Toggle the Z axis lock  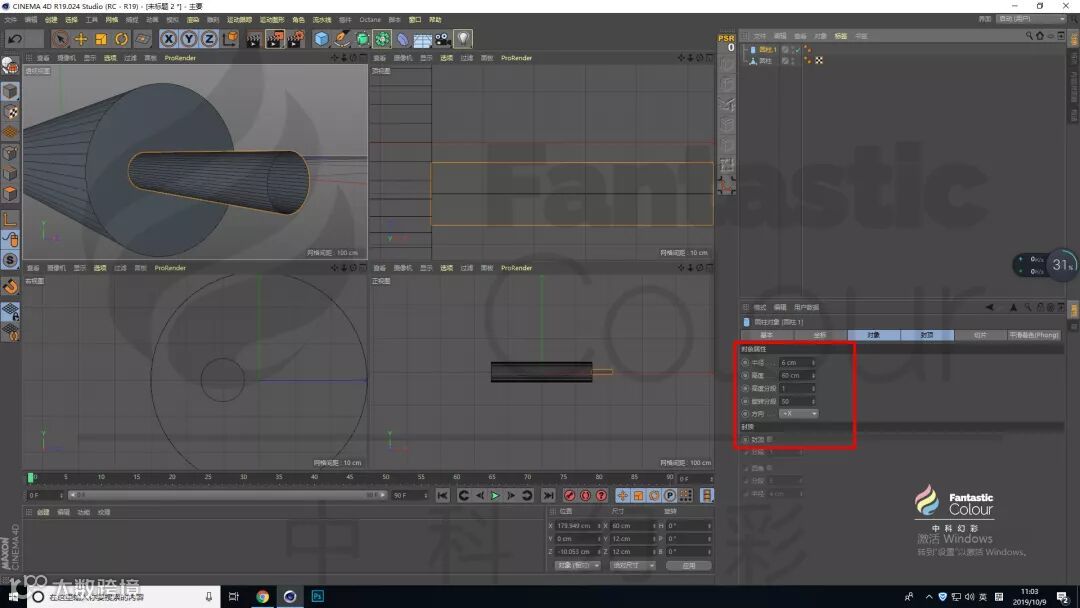point(208,39)
